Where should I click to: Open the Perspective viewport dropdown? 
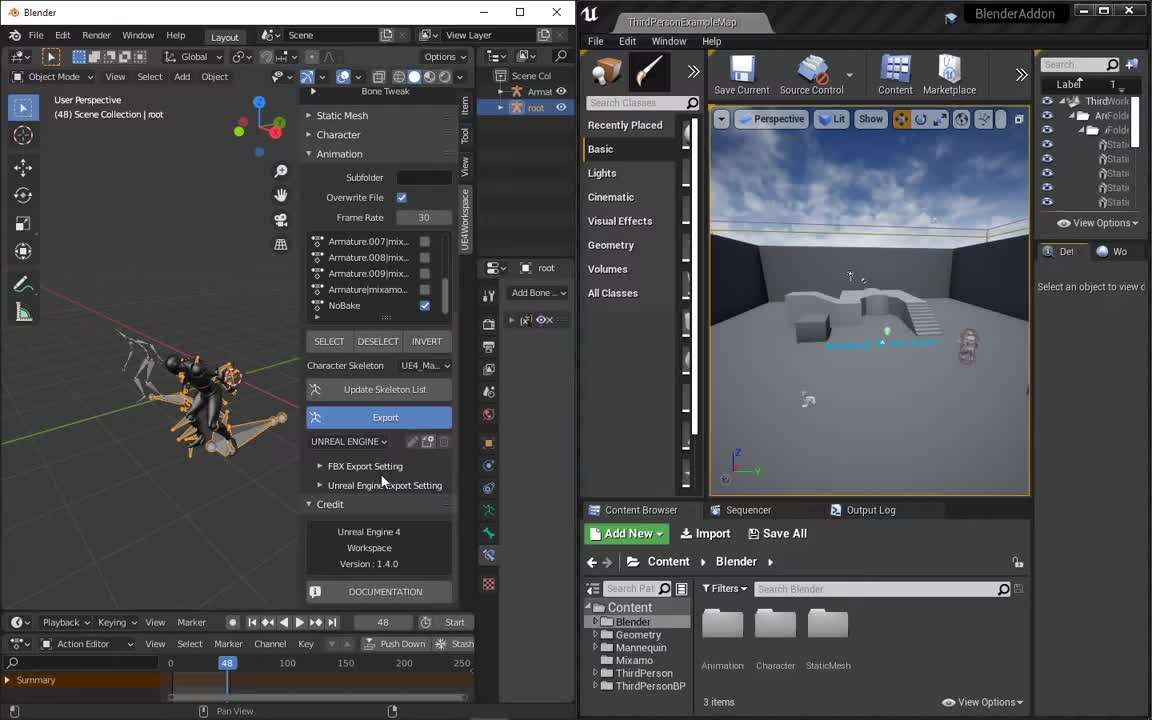click(778, 119)
